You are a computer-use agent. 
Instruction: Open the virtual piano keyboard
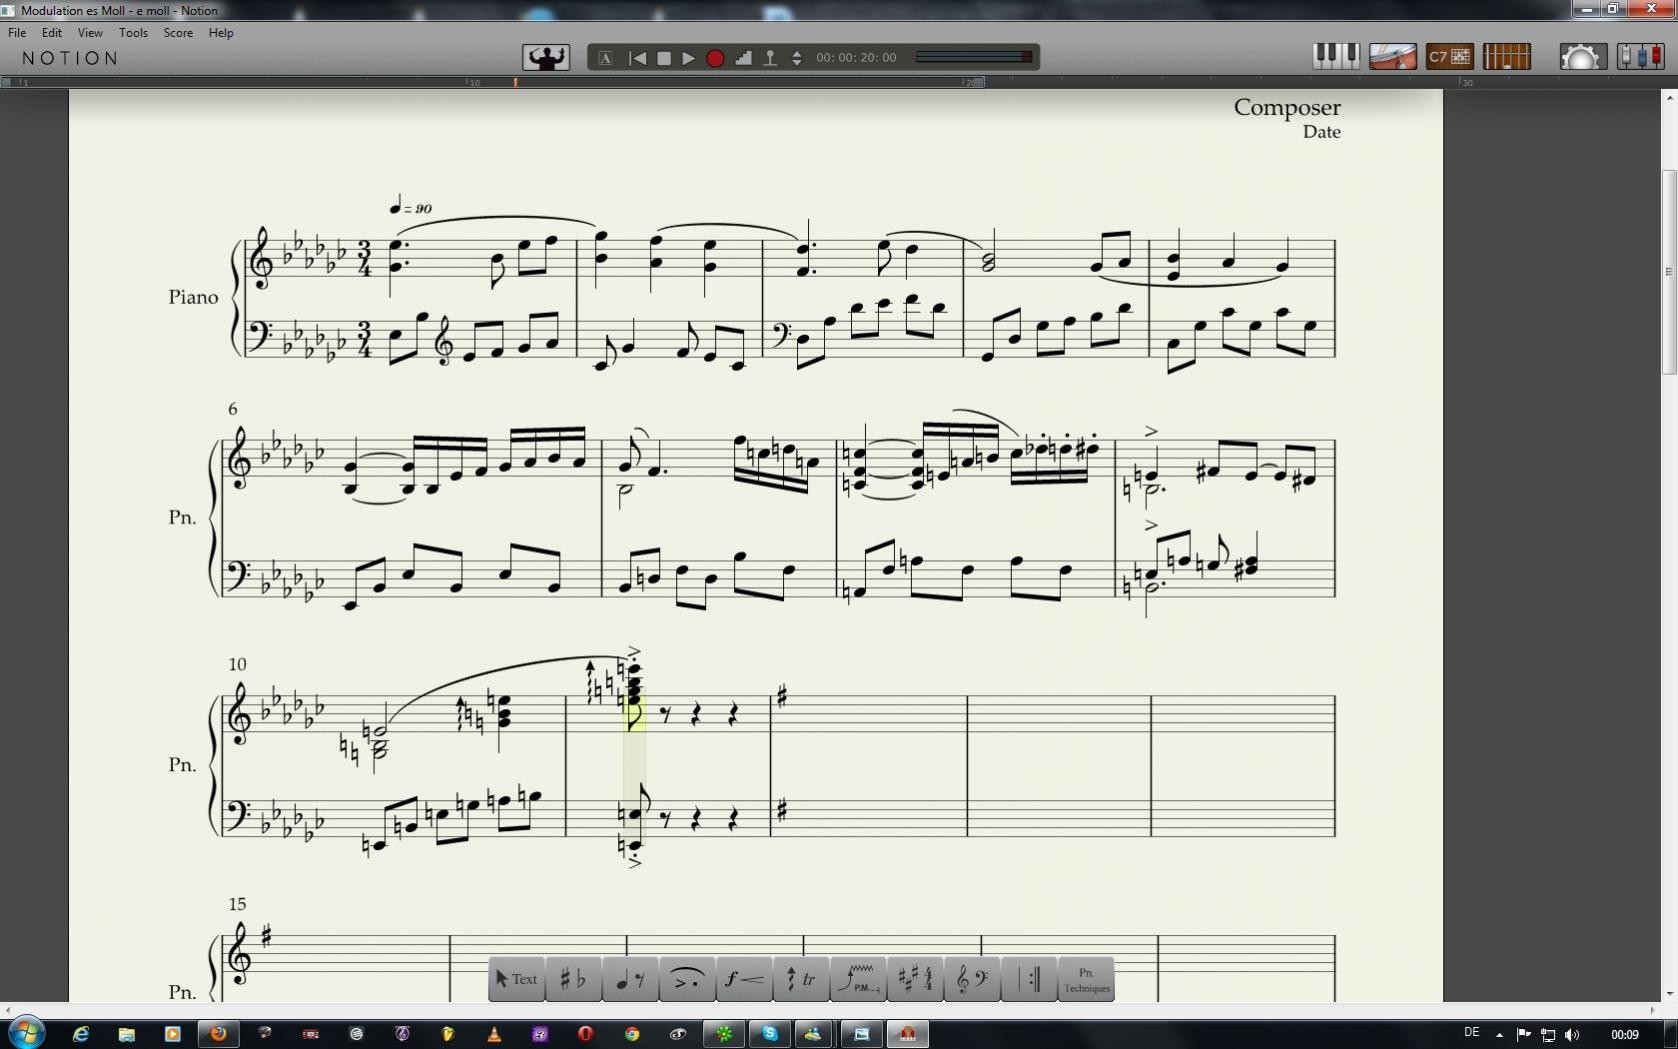pos(1335,57)
